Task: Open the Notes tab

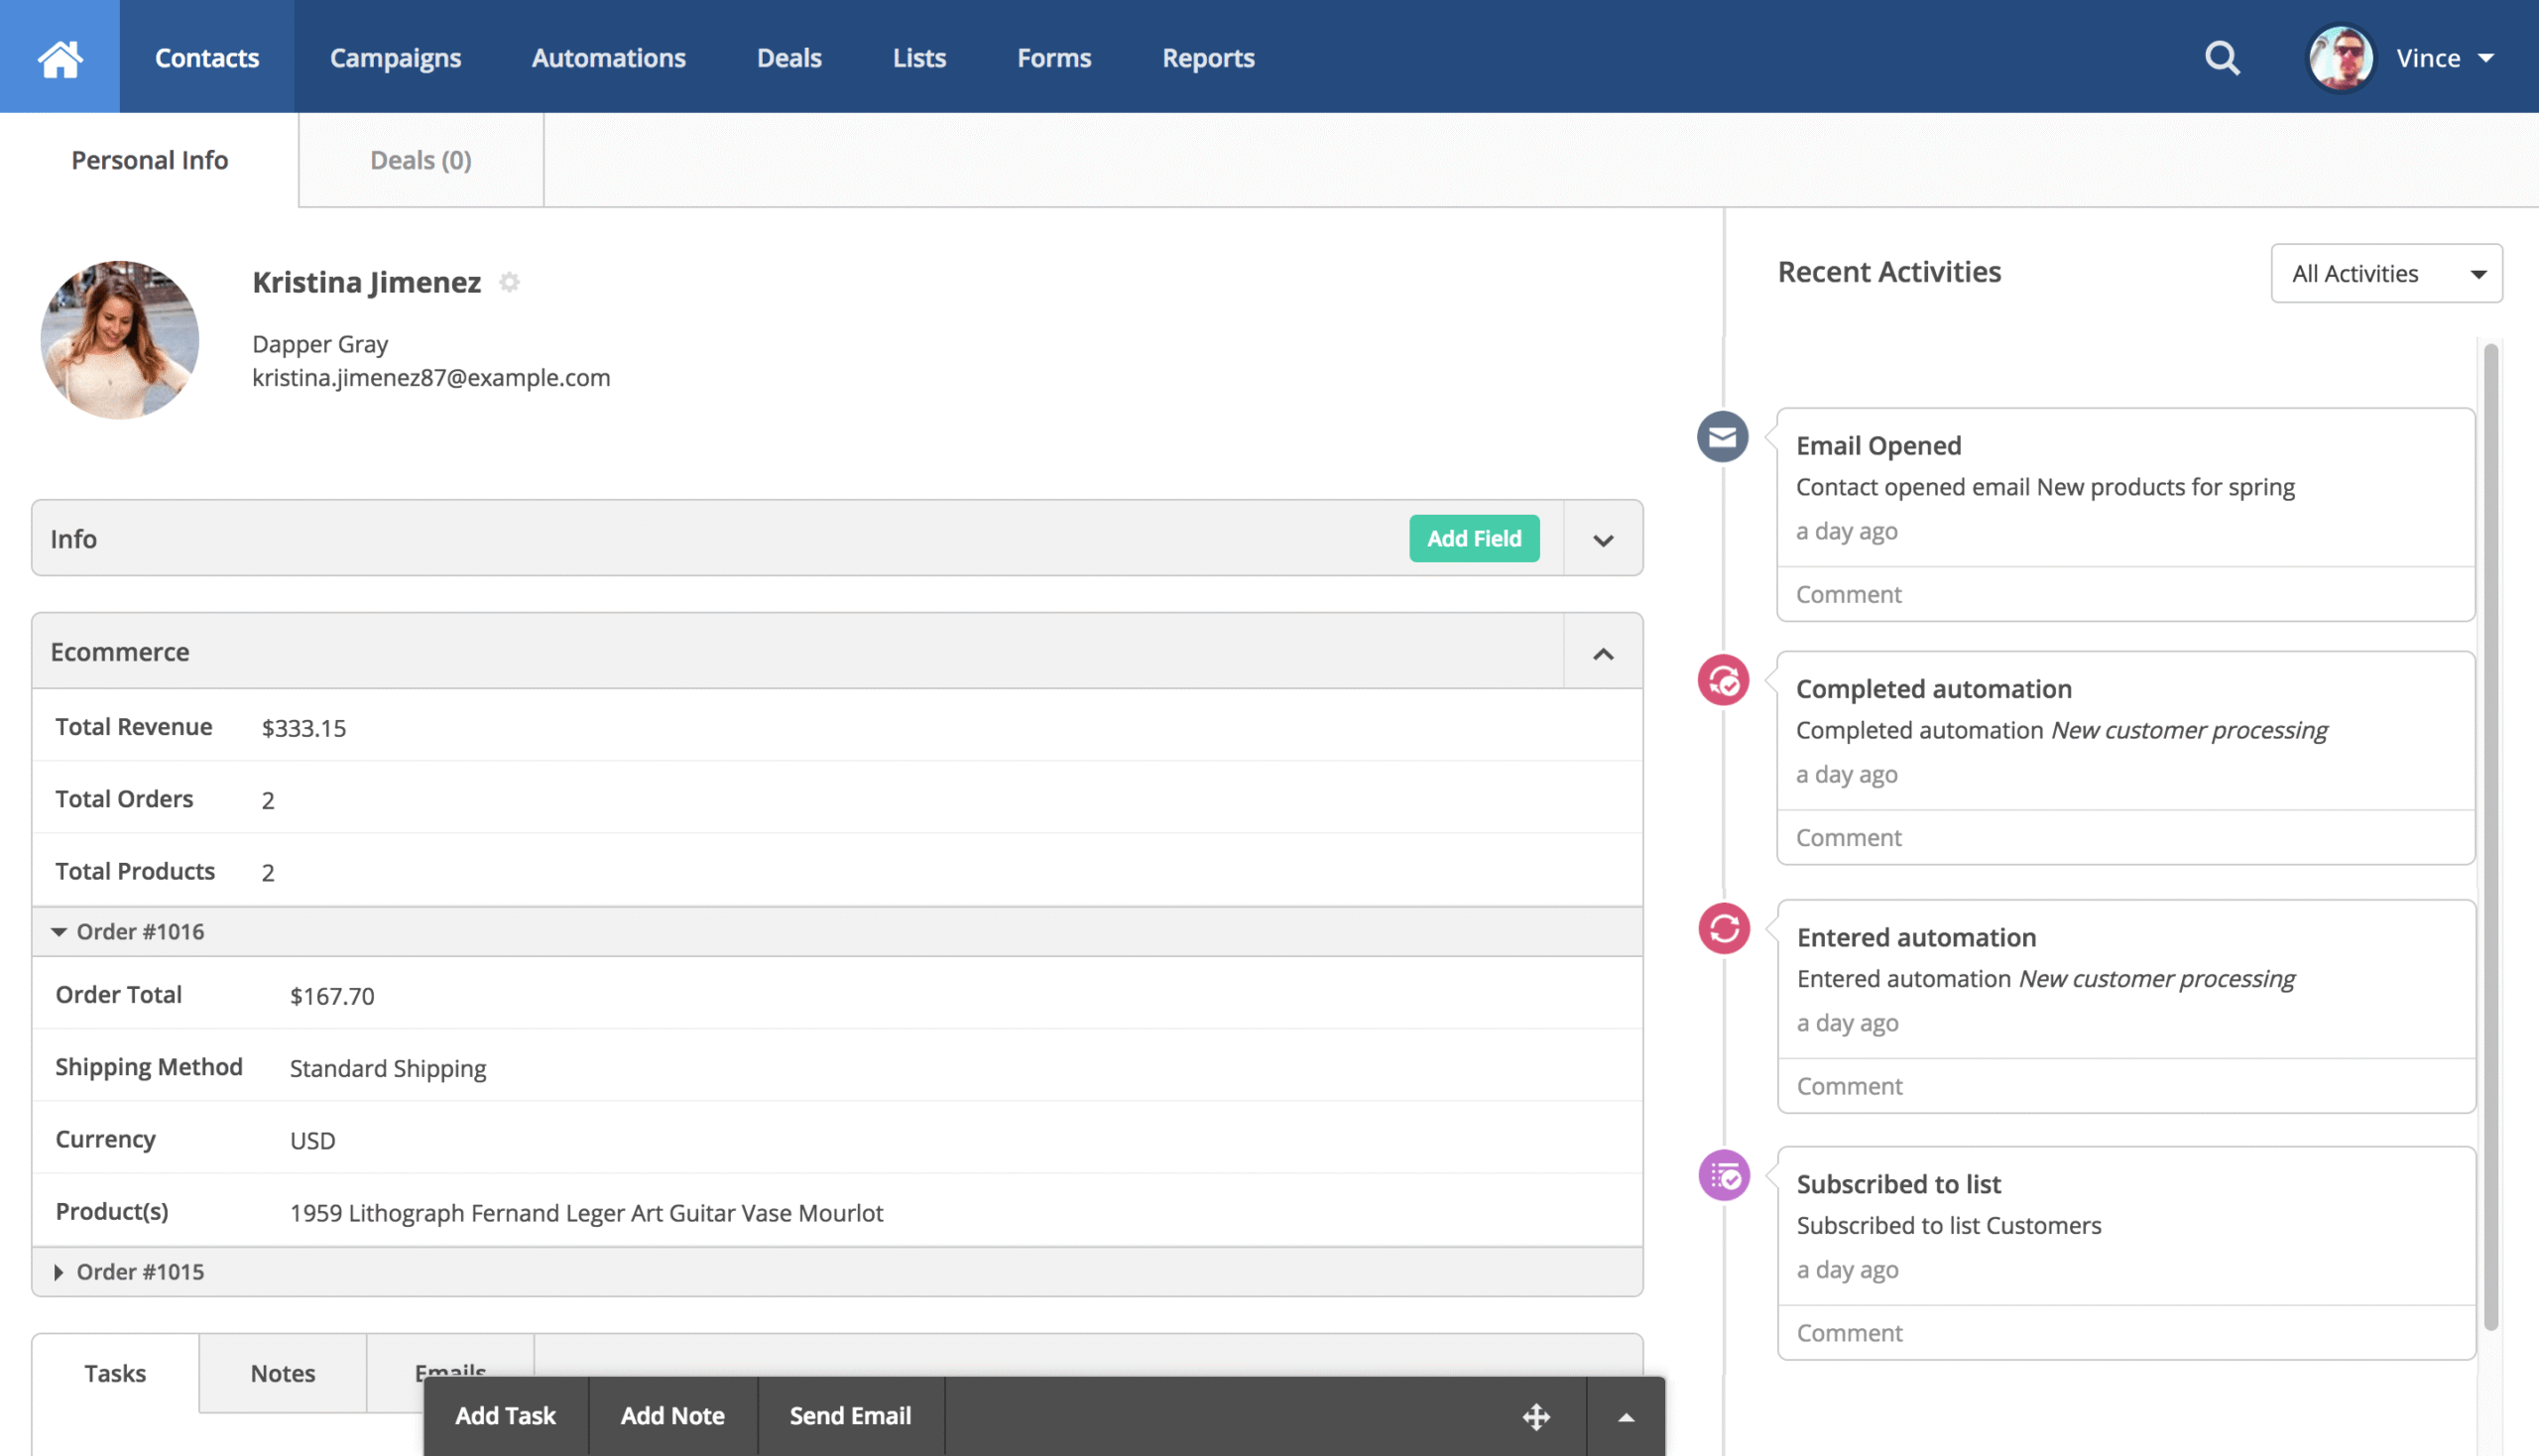Action: pyautogui.click(x=282, y=1373)
